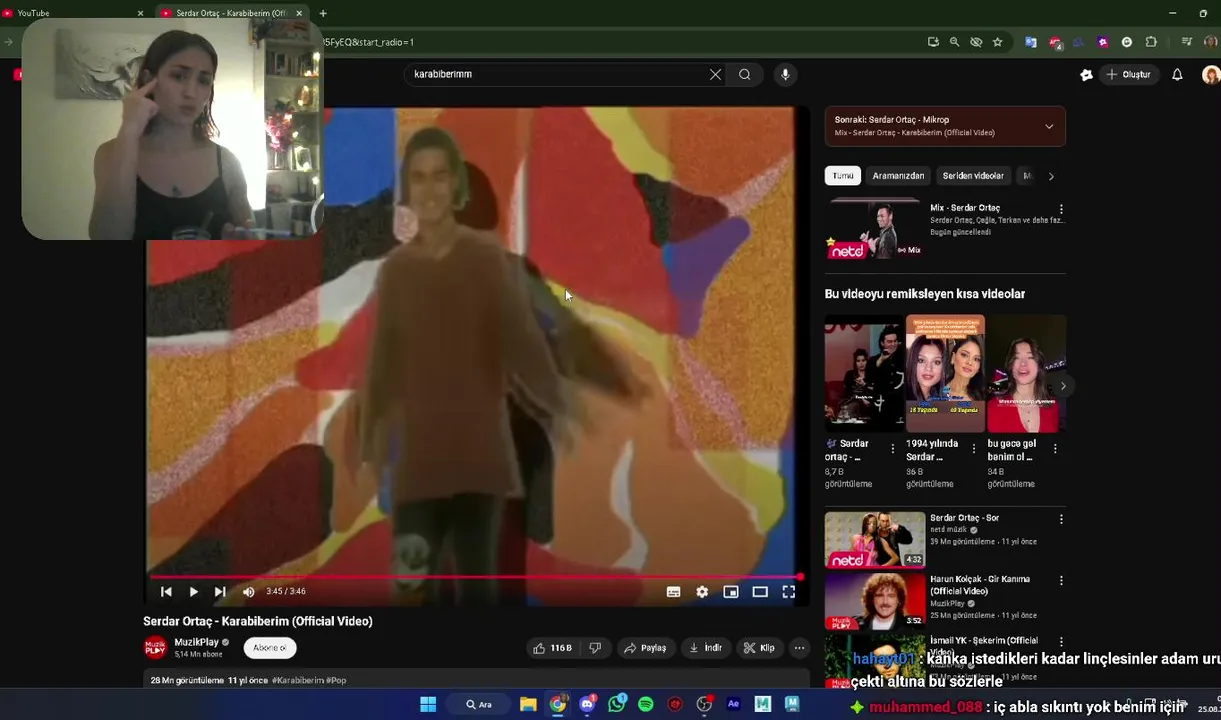
Task: Open the bu gece gel benim short
Action: 1026,374
